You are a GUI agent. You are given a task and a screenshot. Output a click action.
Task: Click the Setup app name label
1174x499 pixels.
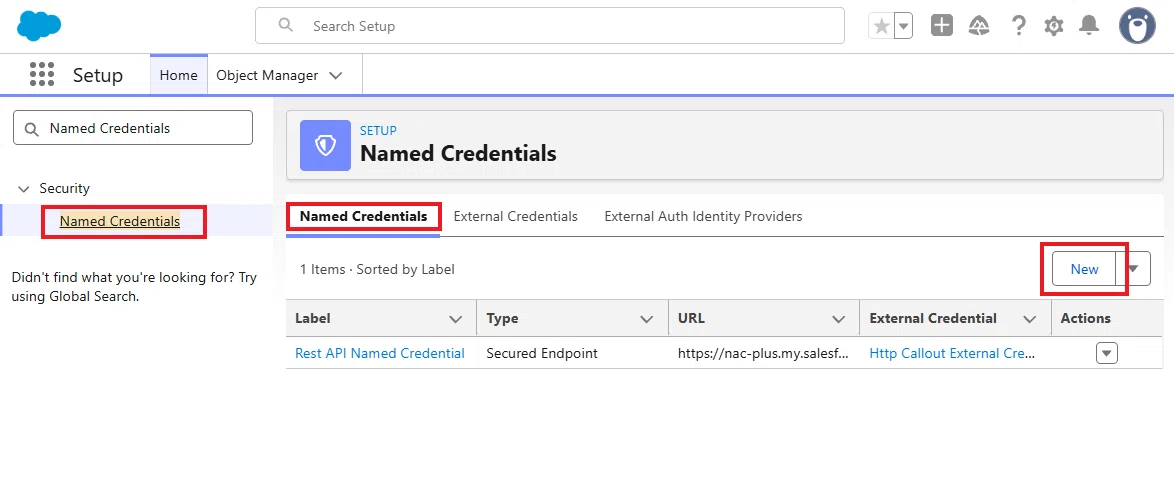tap(97, 75)
